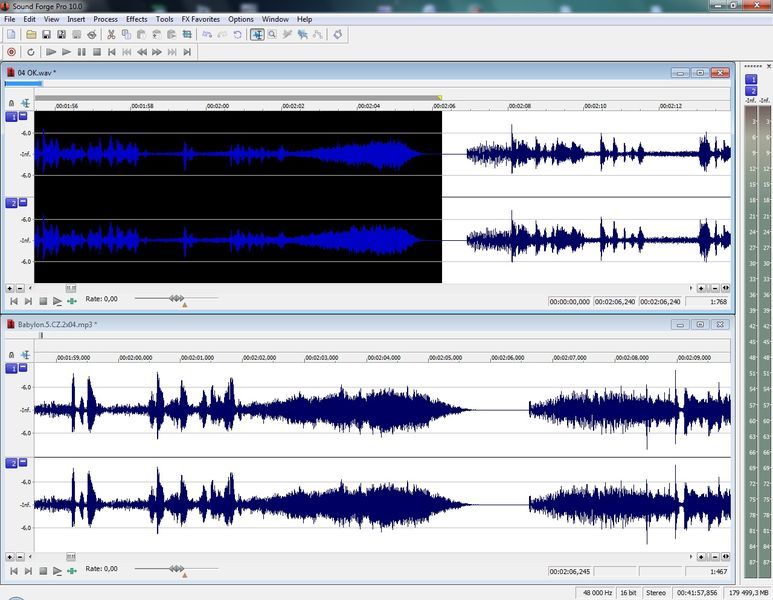Viewport: 773px width, 600px height.
Task: Toggle Loop Playback in the transport toolbar
Action: tap(31, 52)
